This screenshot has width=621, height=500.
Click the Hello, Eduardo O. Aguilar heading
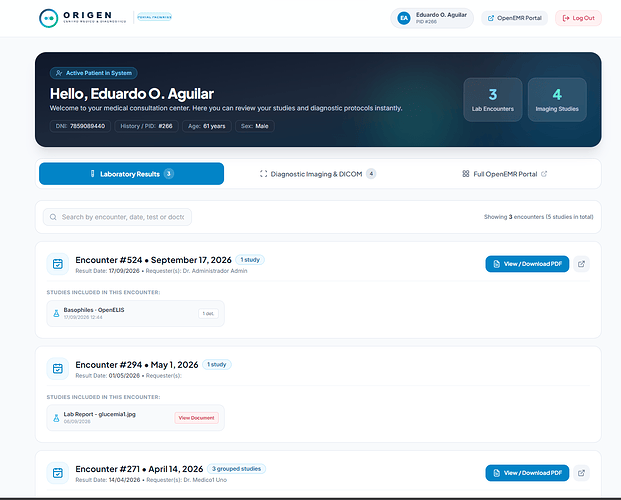pos(132,94)
